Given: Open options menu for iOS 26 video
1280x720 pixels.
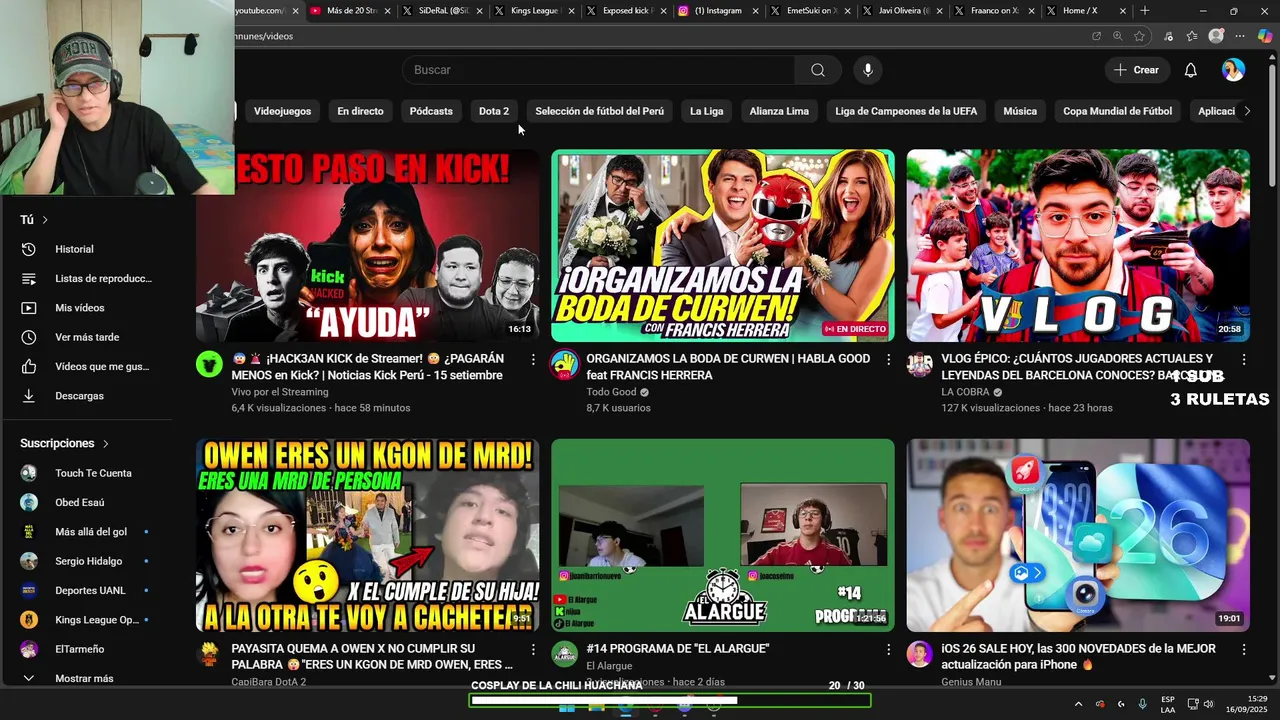Looking at the screenshot, I should (x=1244, y=649).
